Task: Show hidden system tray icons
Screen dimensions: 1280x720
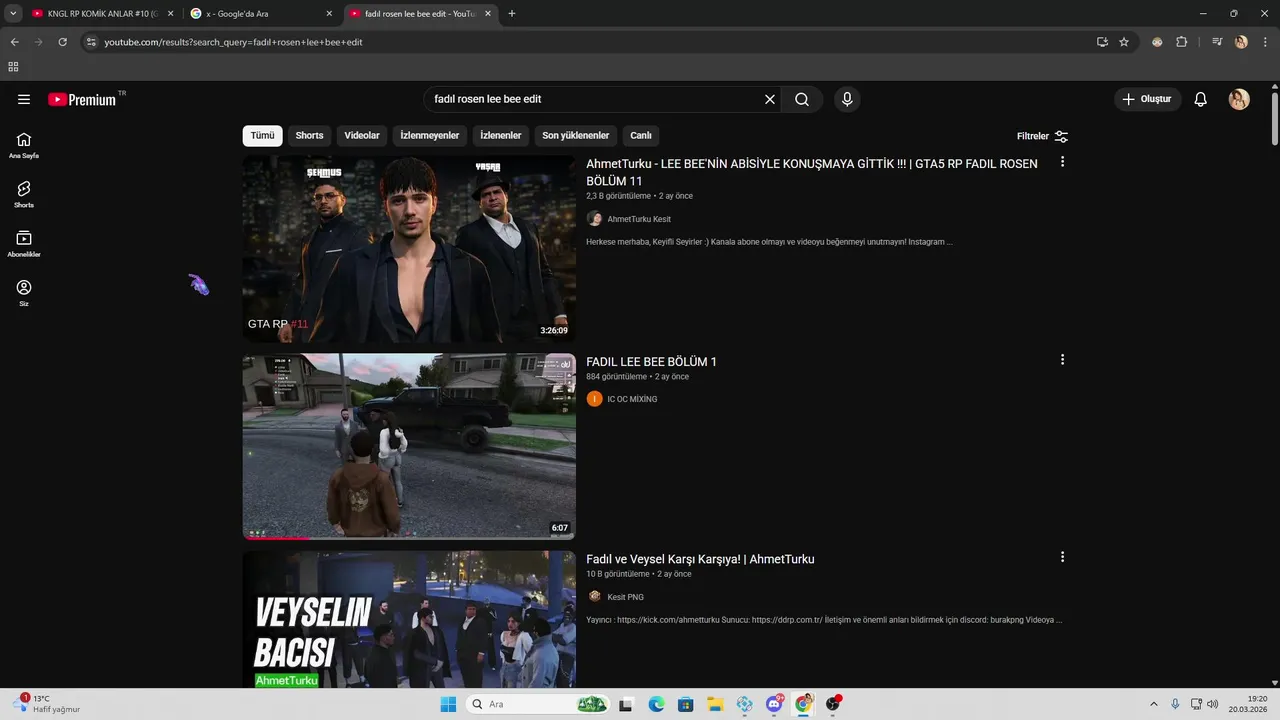Action: [1153, 704]
